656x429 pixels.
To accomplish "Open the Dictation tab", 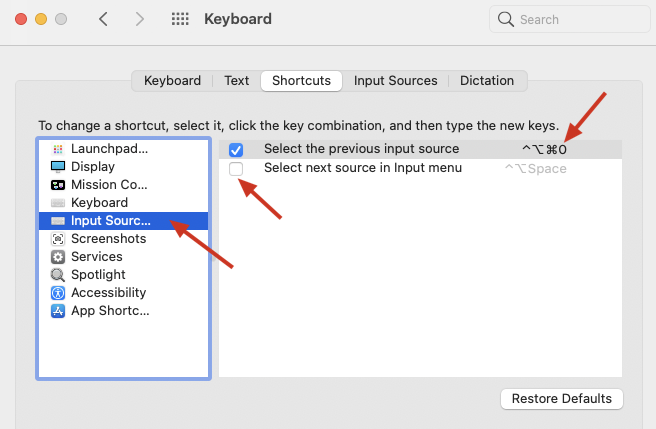I will 487,81.
